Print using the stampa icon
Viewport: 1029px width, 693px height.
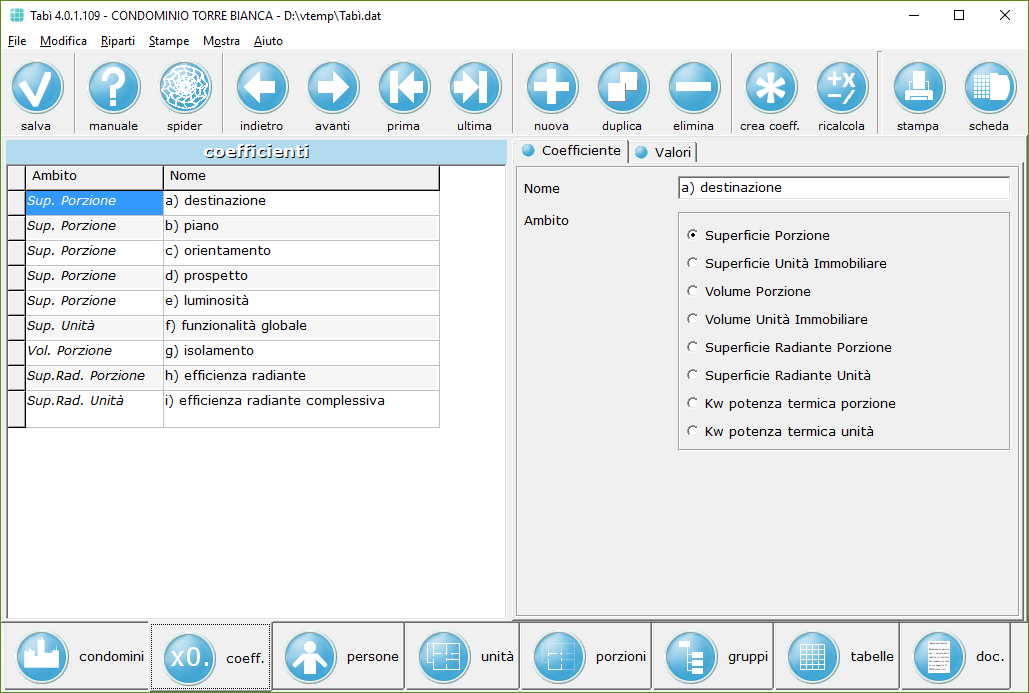click(918, 88)
